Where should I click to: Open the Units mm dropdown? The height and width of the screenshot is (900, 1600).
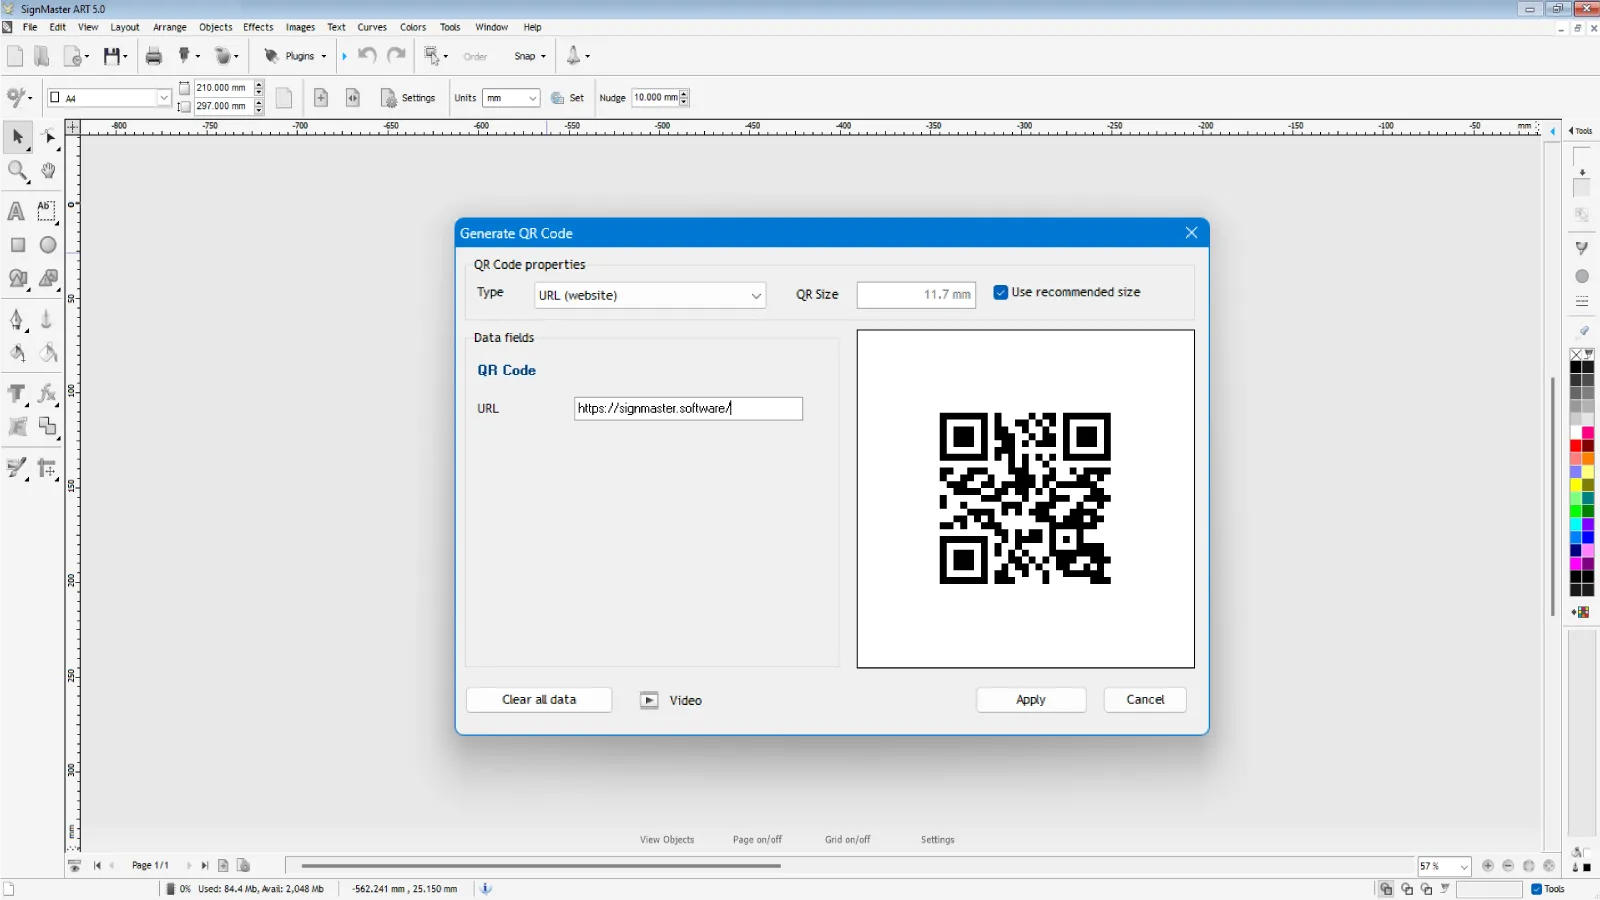[x=511, y=98]
